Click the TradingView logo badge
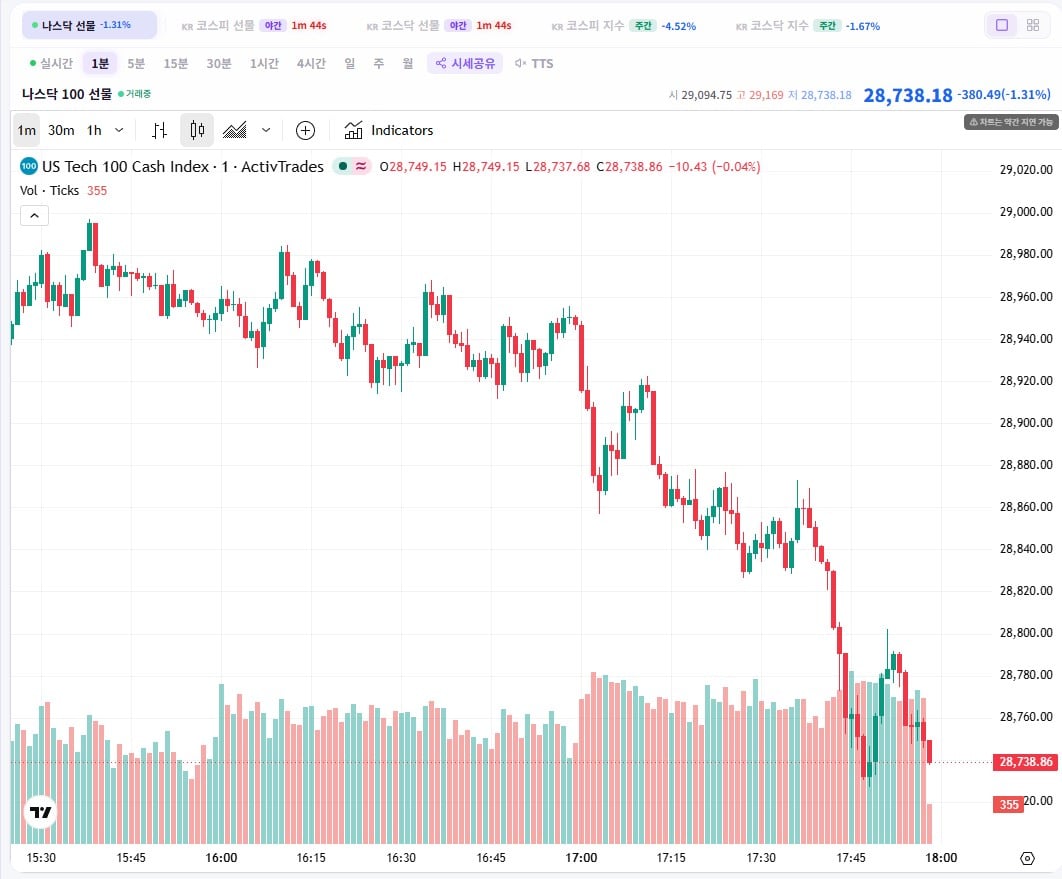 [x=41, y=812]
